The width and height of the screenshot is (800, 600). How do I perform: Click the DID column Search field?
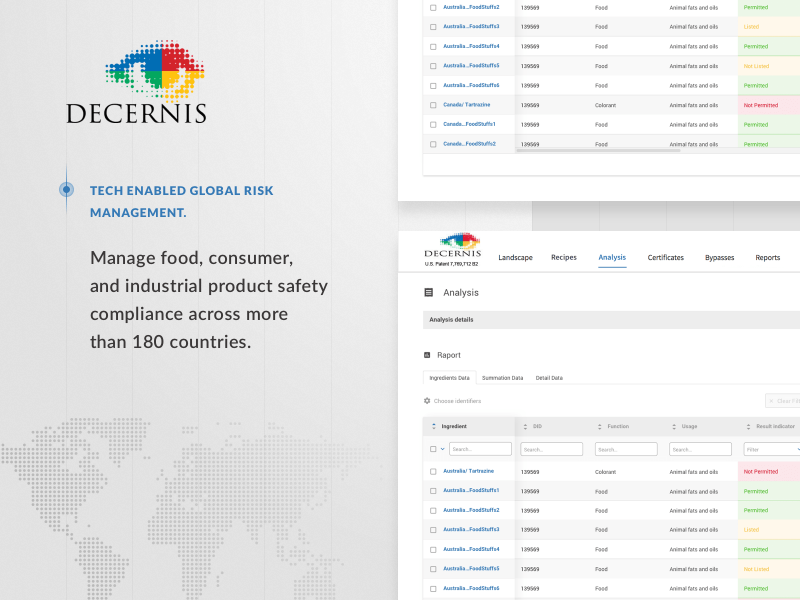[x=552, y=449]
